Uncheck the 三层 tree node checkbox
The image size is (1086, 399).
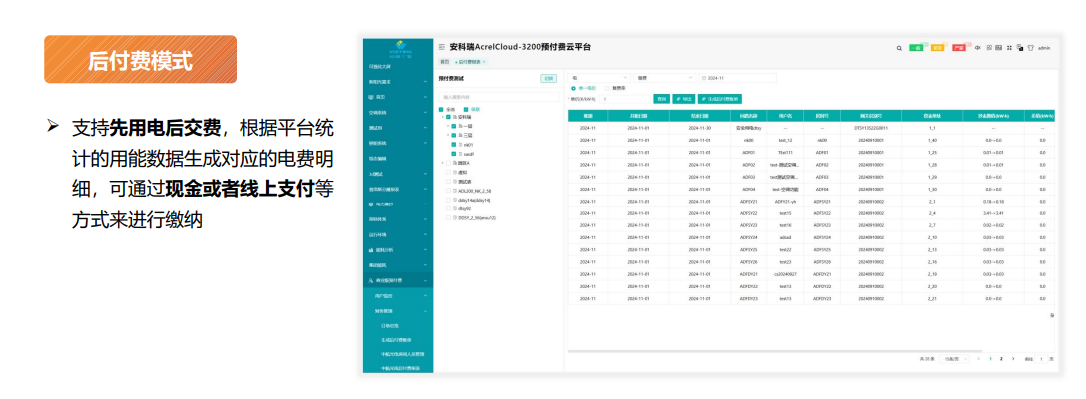(x=454, y=136)
